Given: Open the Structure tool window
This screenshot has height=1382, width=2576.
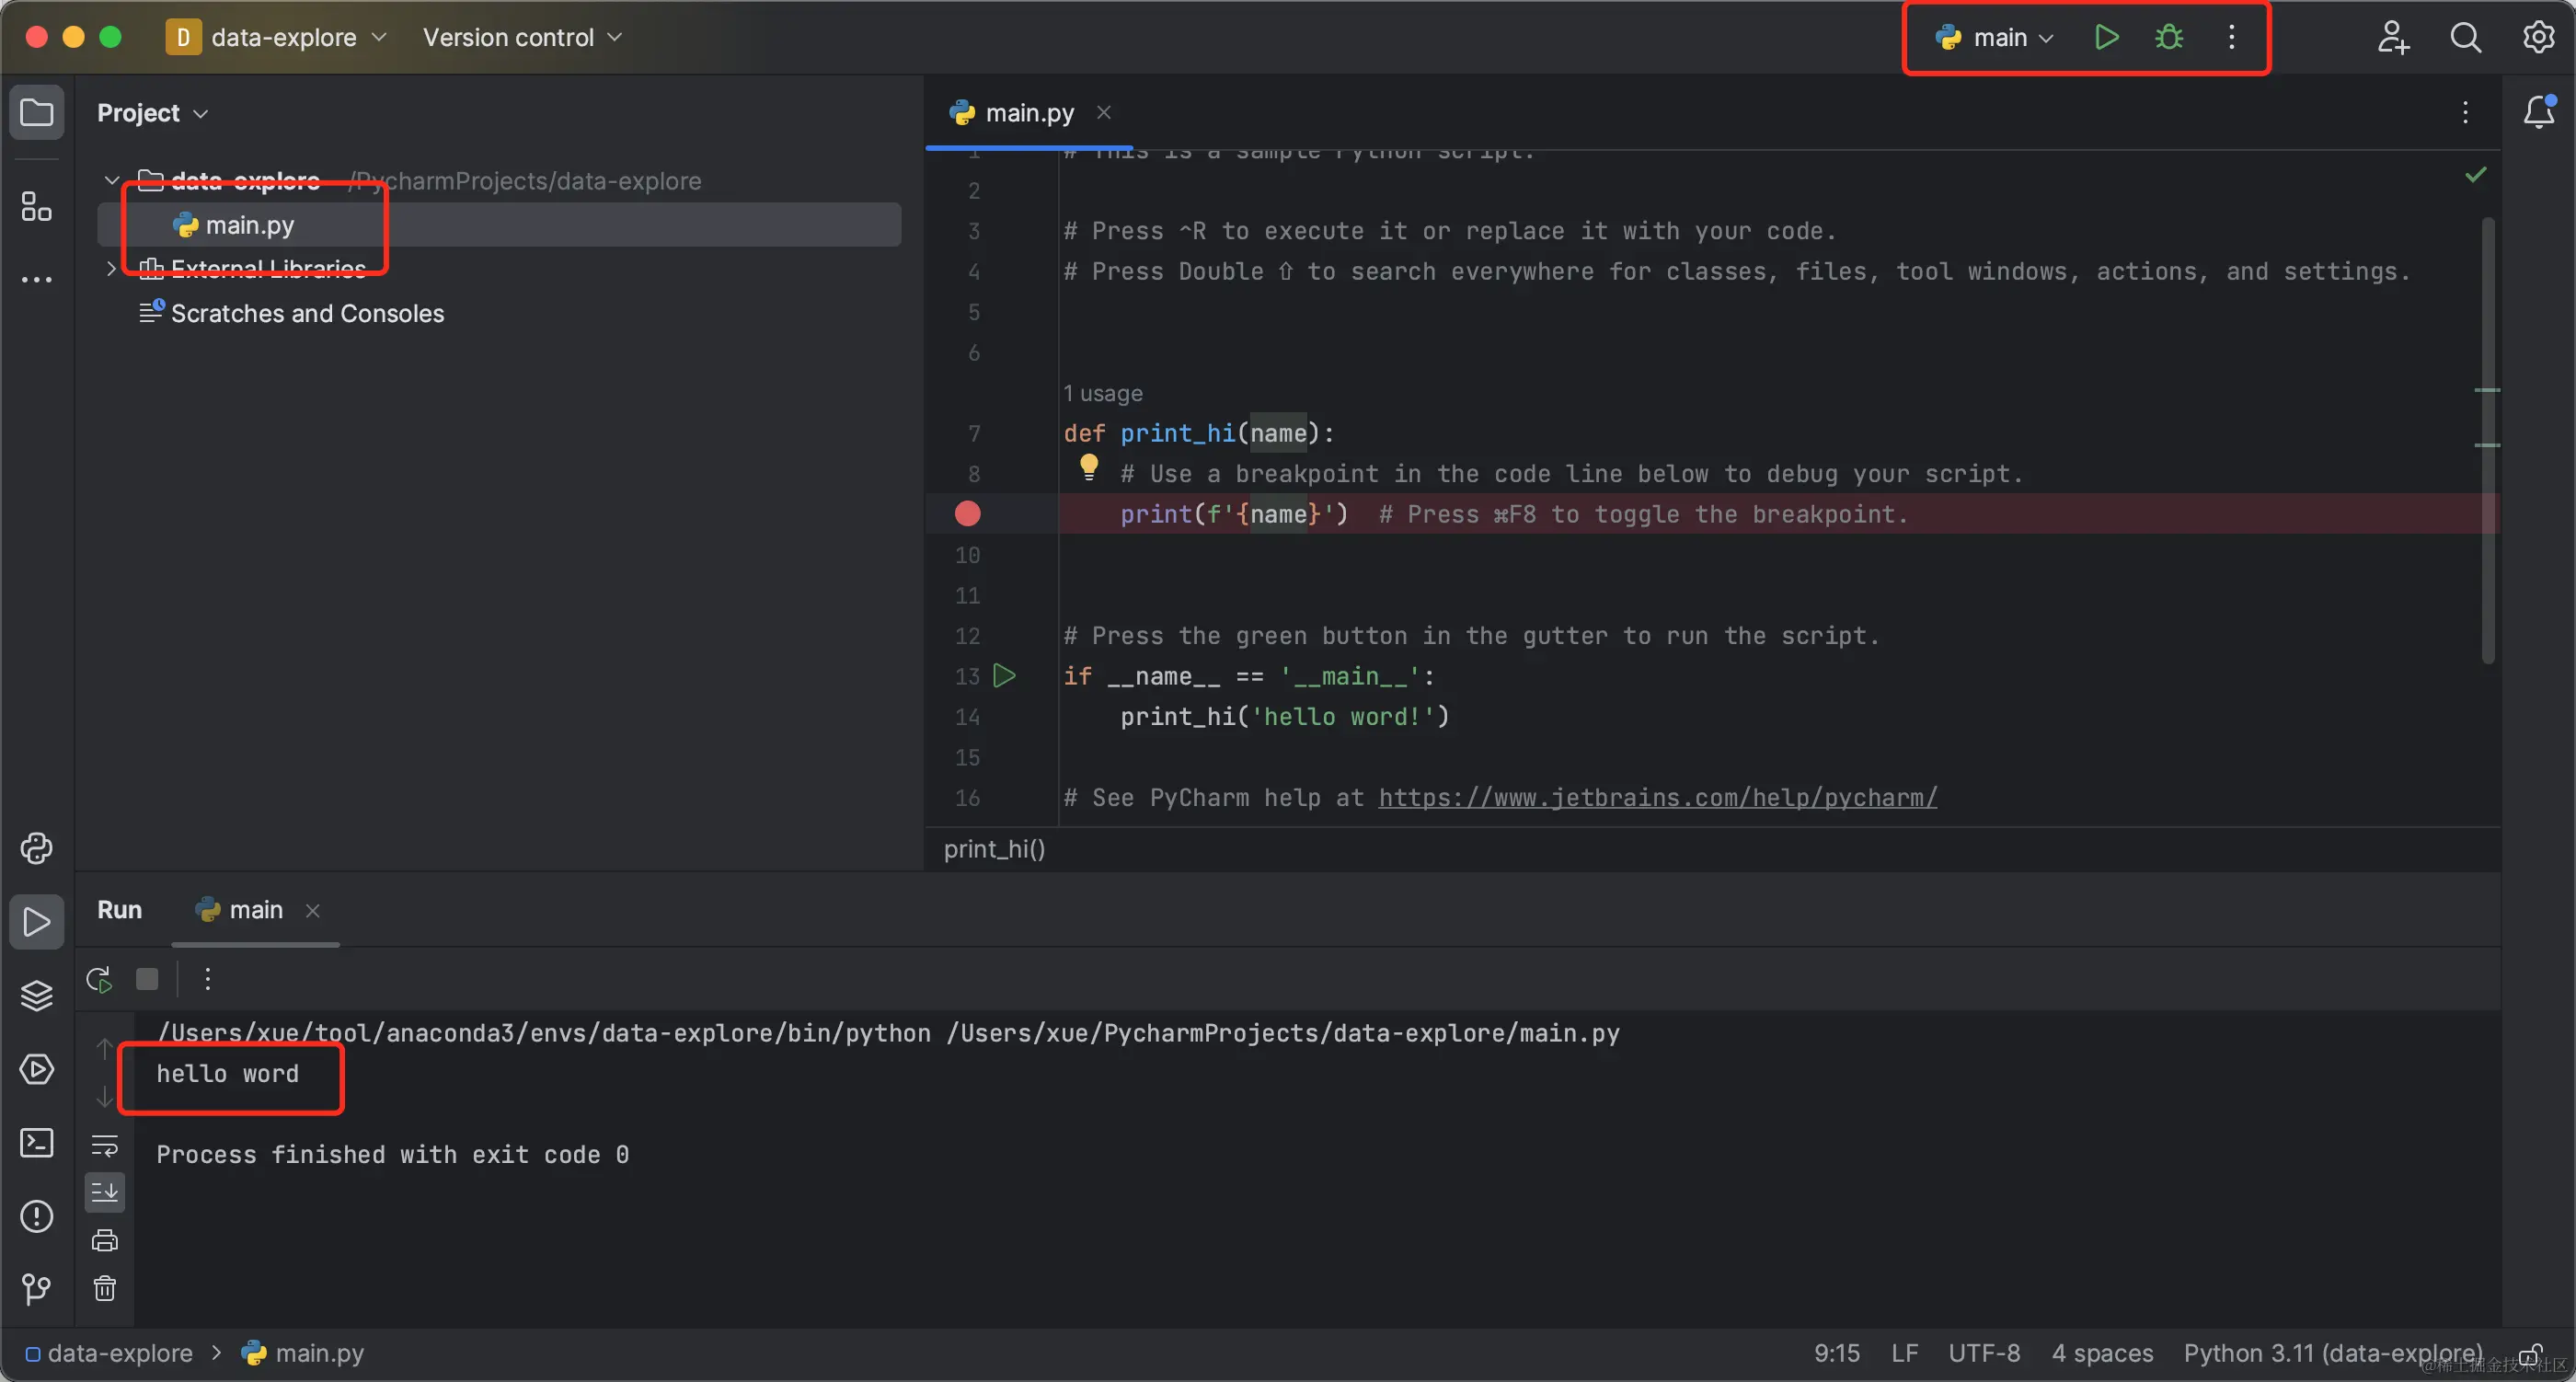Looking at the screenshot, I should 37,207.
